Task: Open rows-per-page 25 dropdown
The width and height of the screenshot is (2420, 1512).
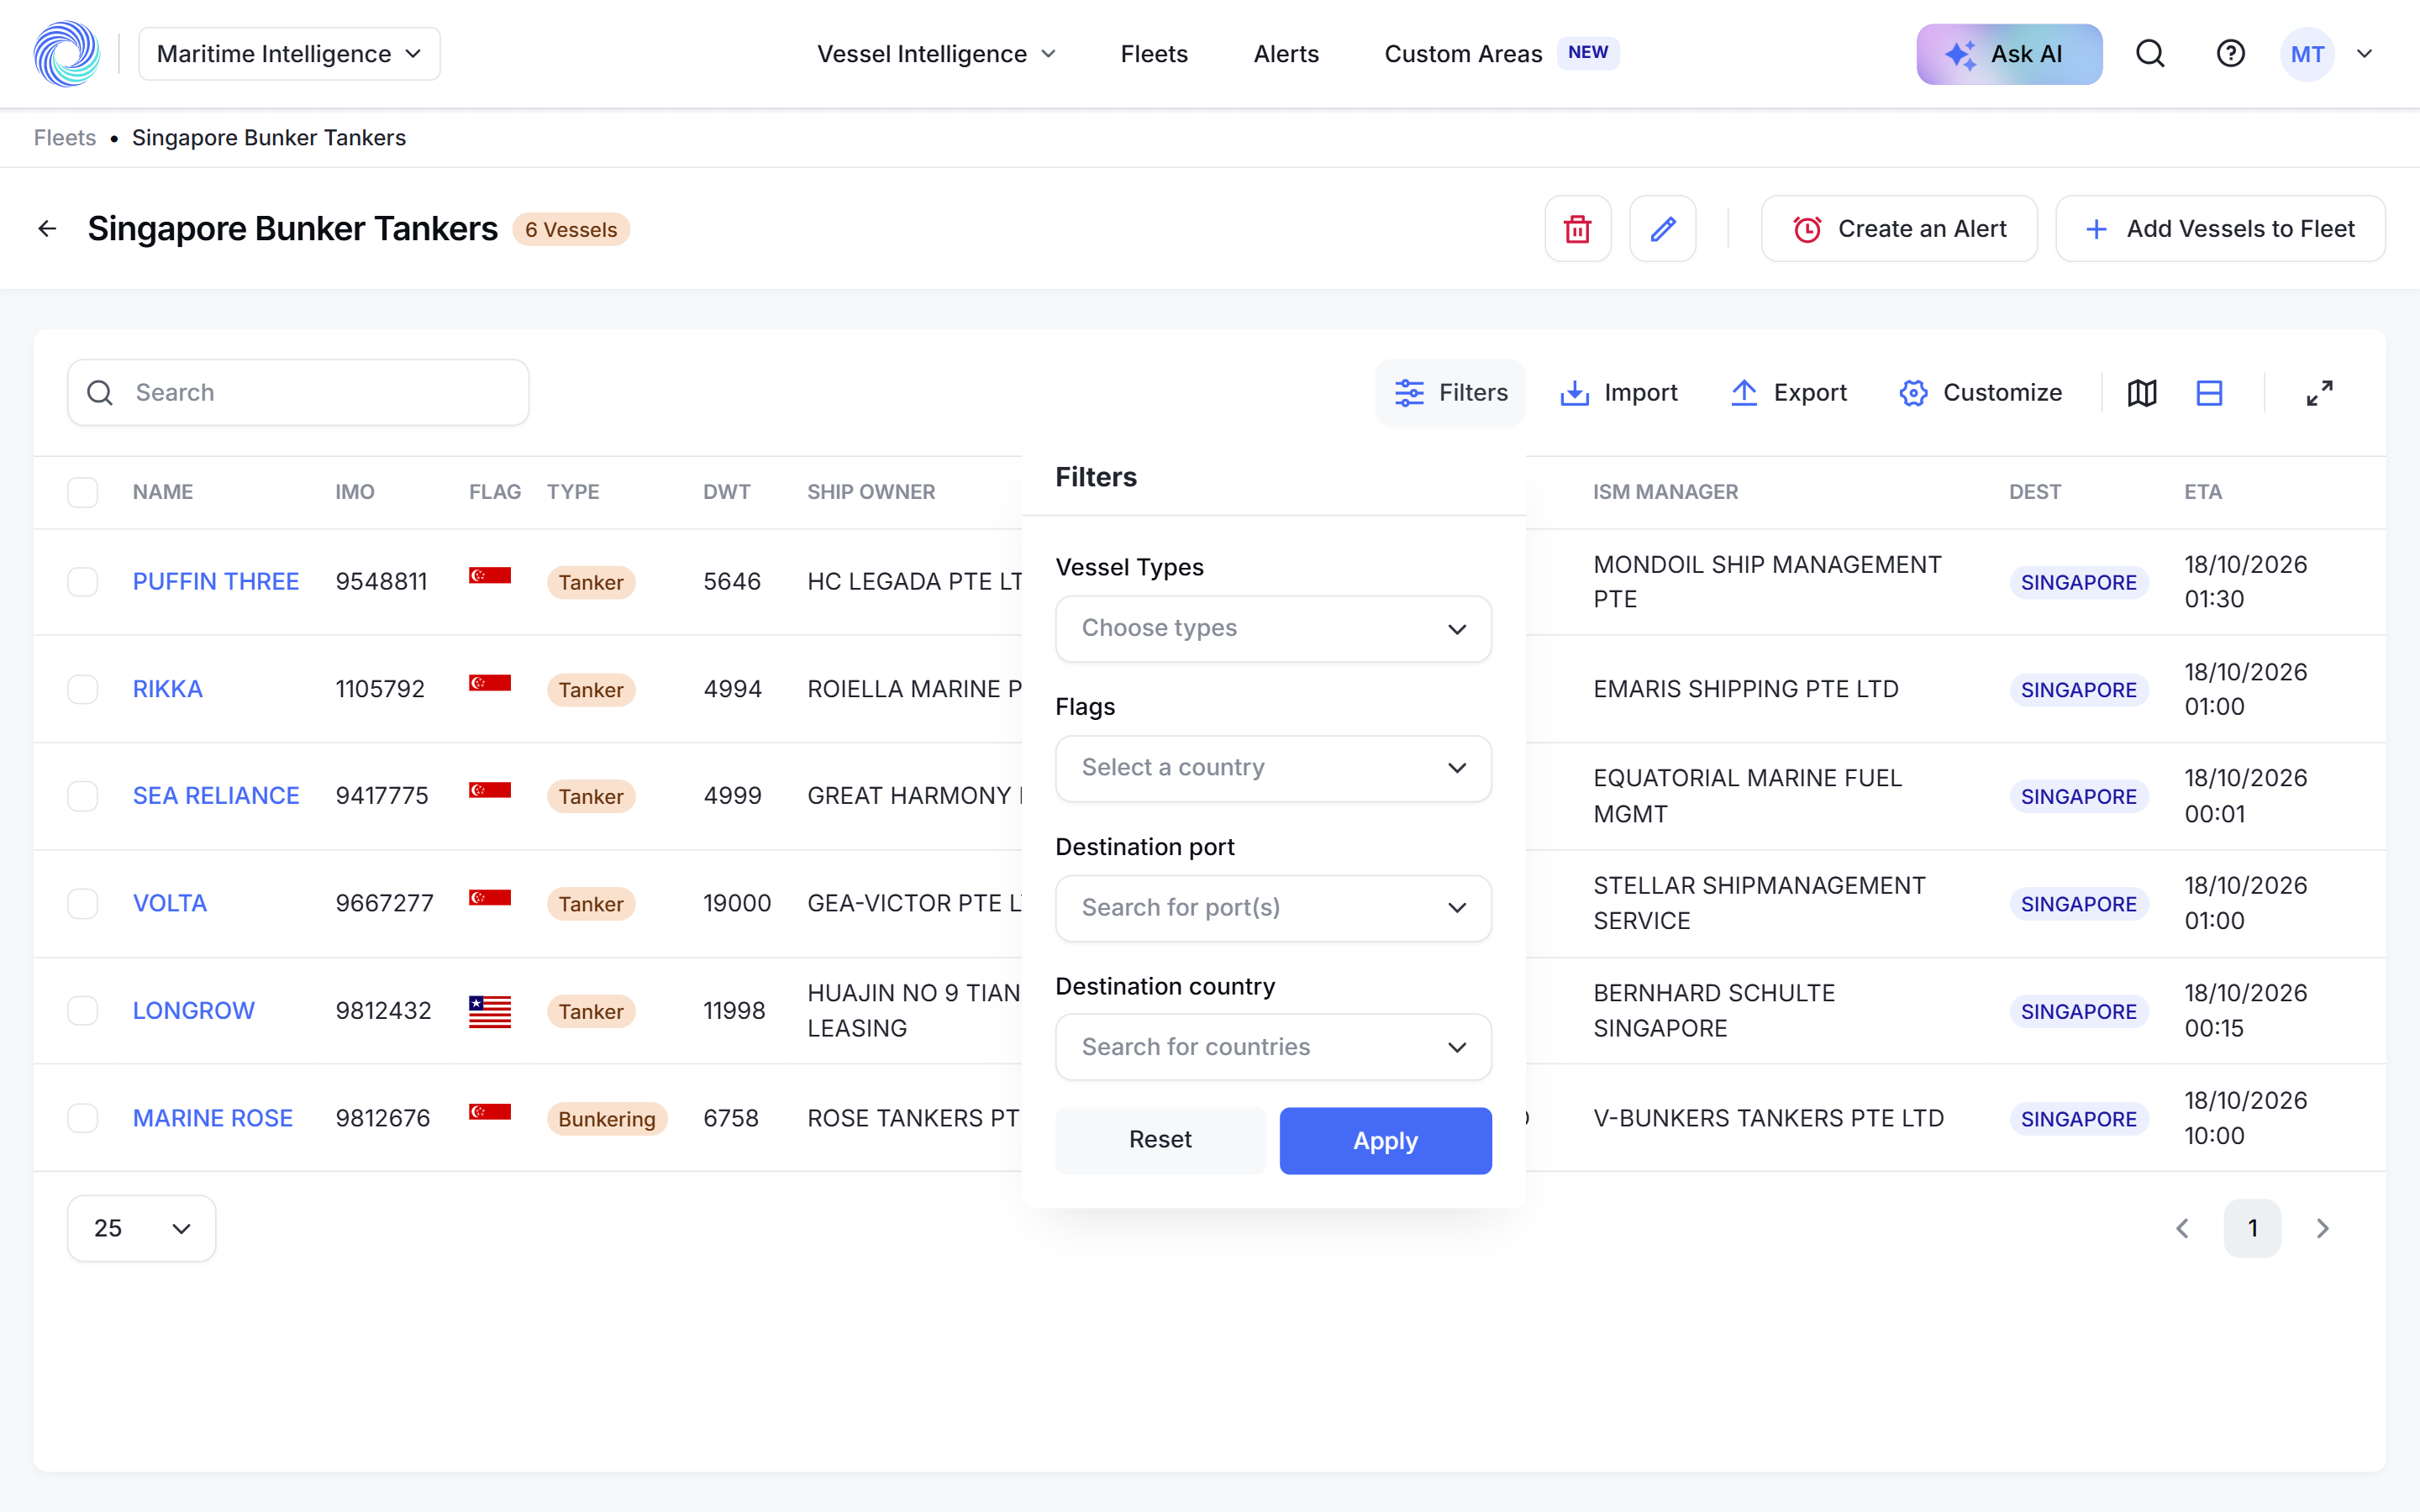Action: click(x=141, y=1228)
